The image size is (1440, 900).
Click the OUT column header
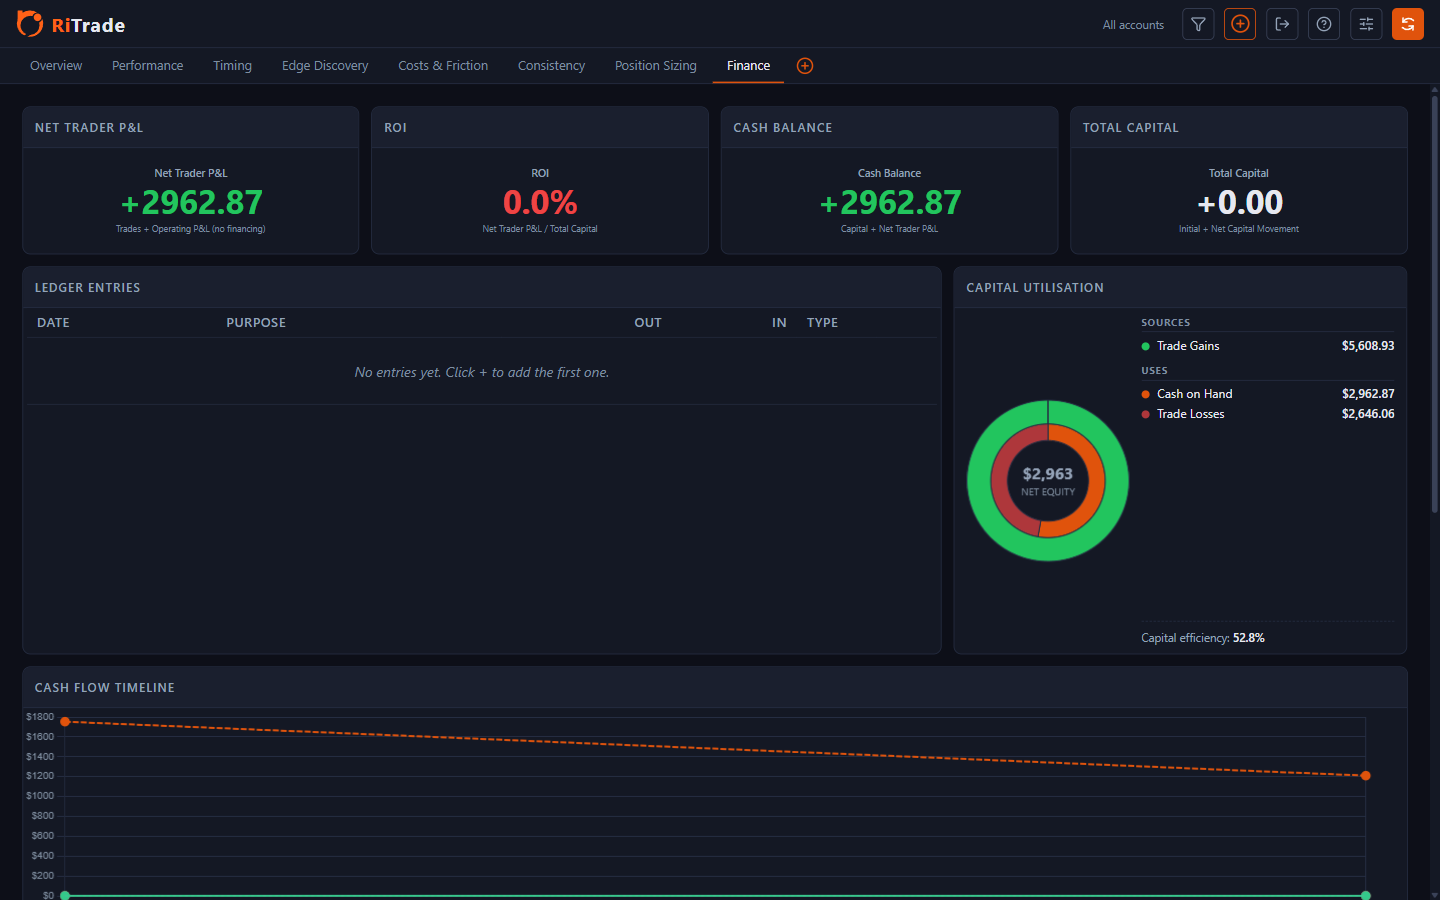[x=648, y=323]
